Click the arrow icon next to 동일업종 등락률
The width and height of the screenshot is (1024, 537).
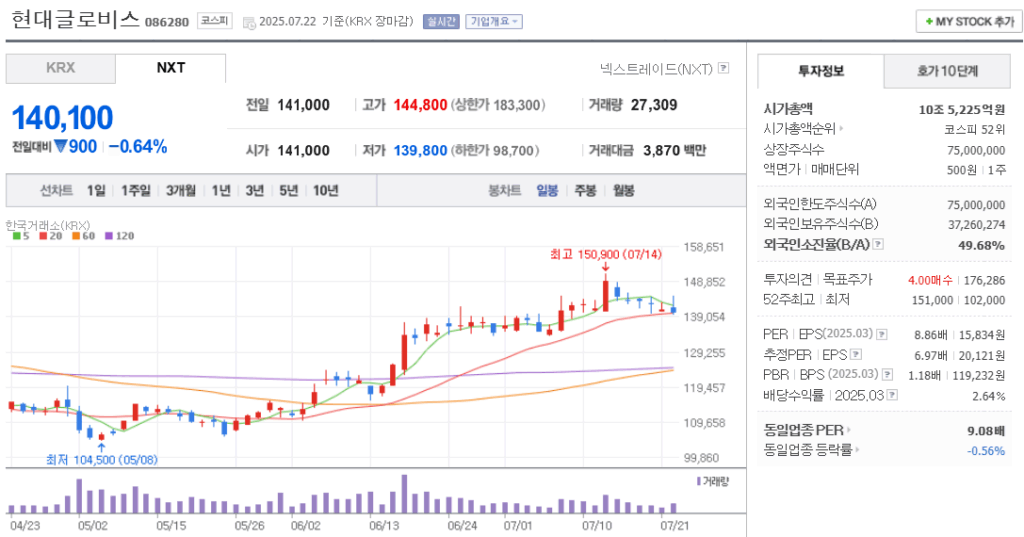[857, 449]
